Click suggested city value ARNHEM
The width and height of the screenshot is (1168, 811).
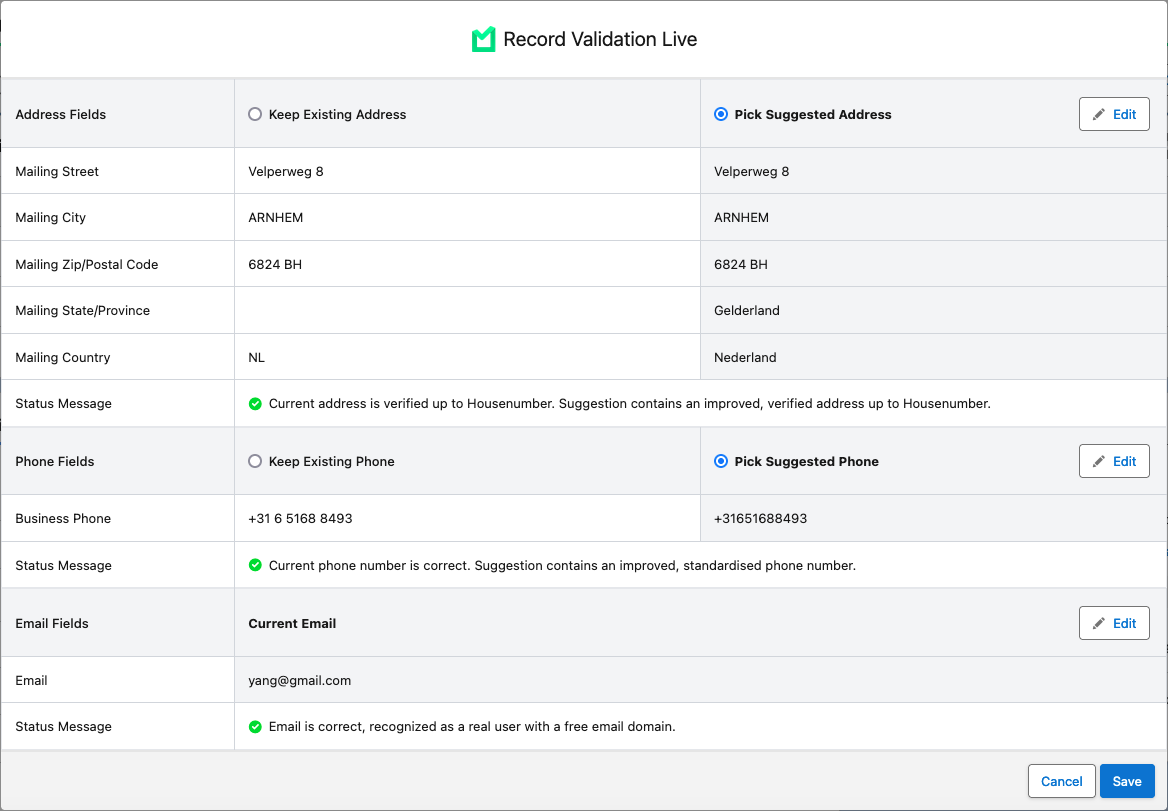click(741, 217)
